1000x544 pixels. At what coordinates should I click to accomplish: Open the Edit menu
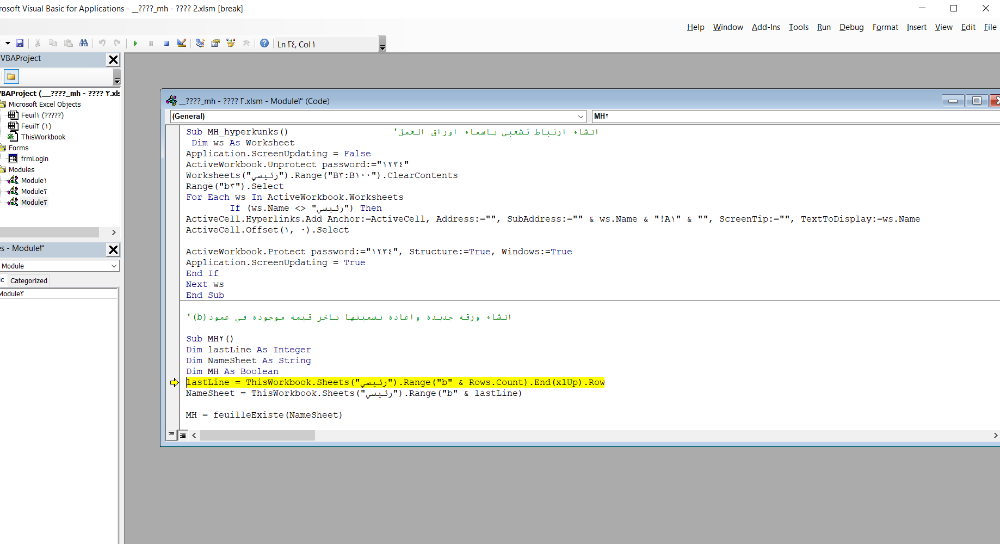click(968, 27)
